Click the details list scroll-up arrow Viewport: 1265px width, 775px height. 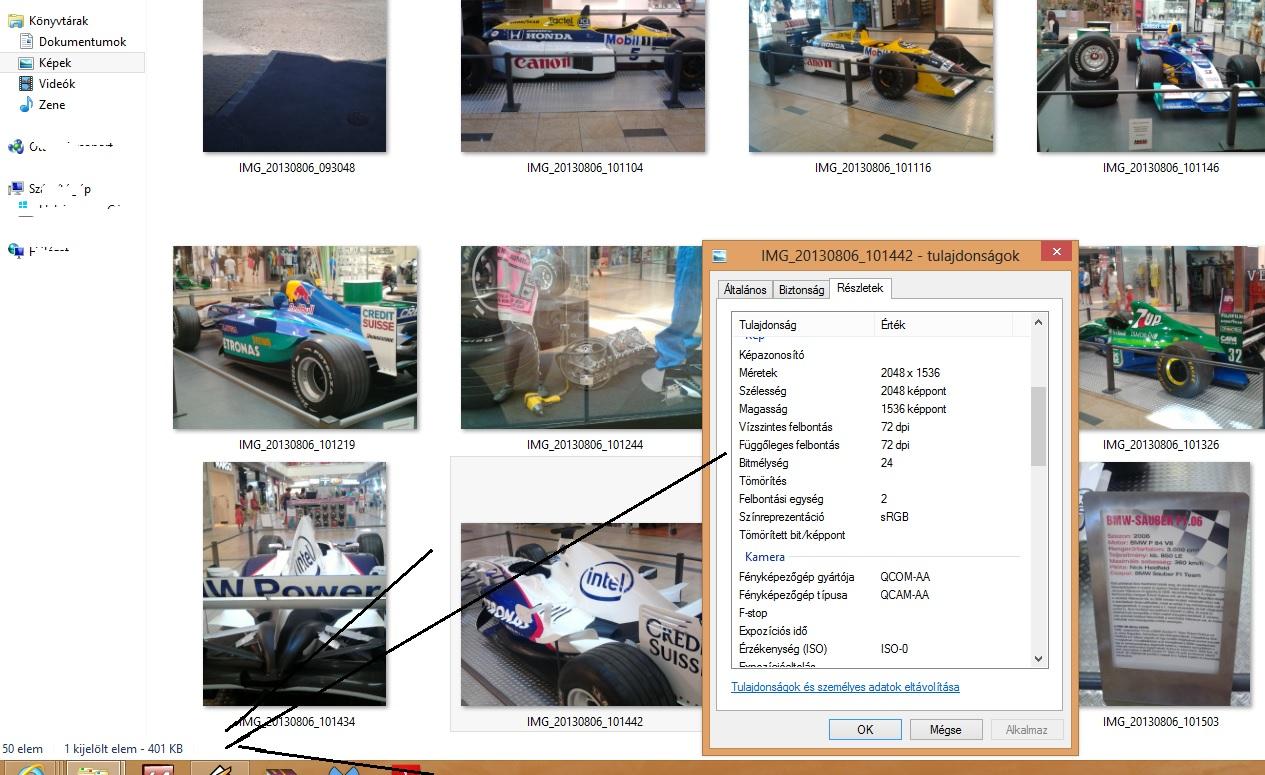point(1038,322)
